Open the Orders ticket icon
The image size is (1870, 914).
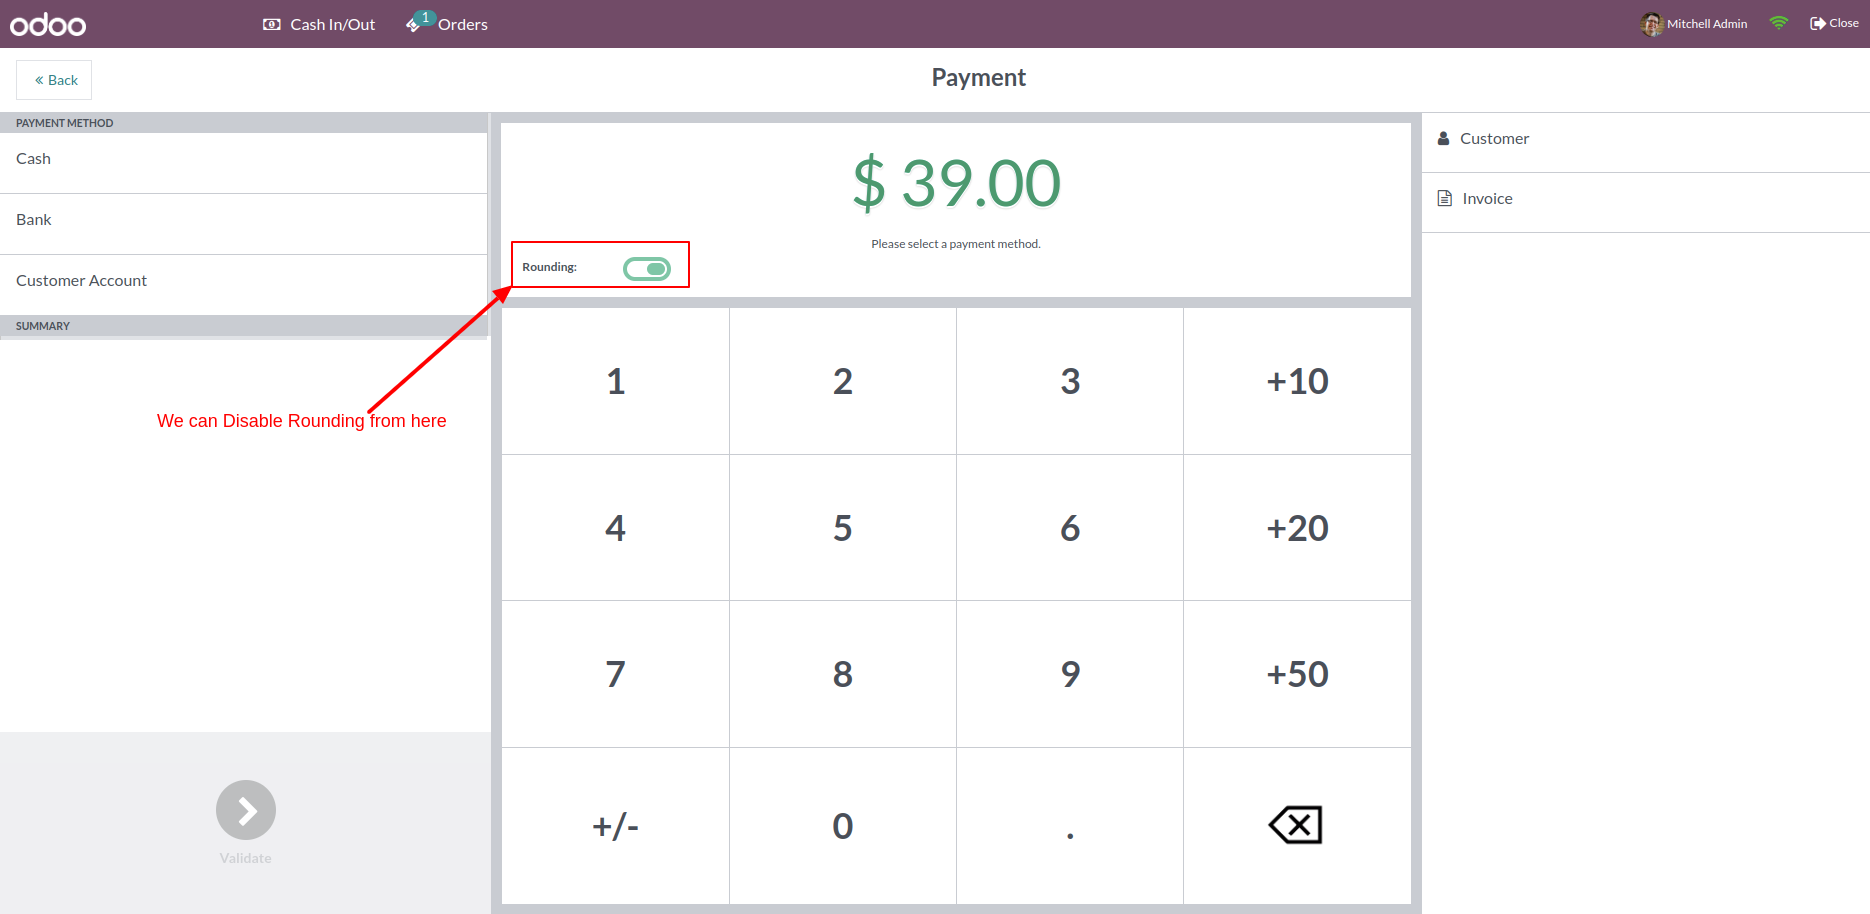click(415, 23)
